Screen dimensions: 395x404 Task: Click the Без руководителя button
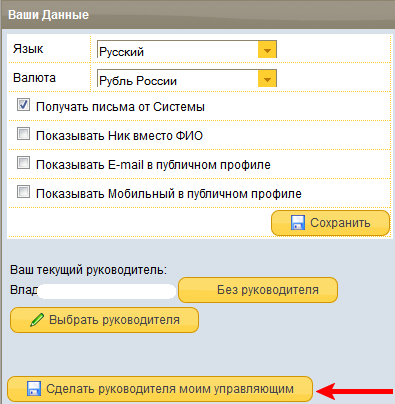coord(258,290)
